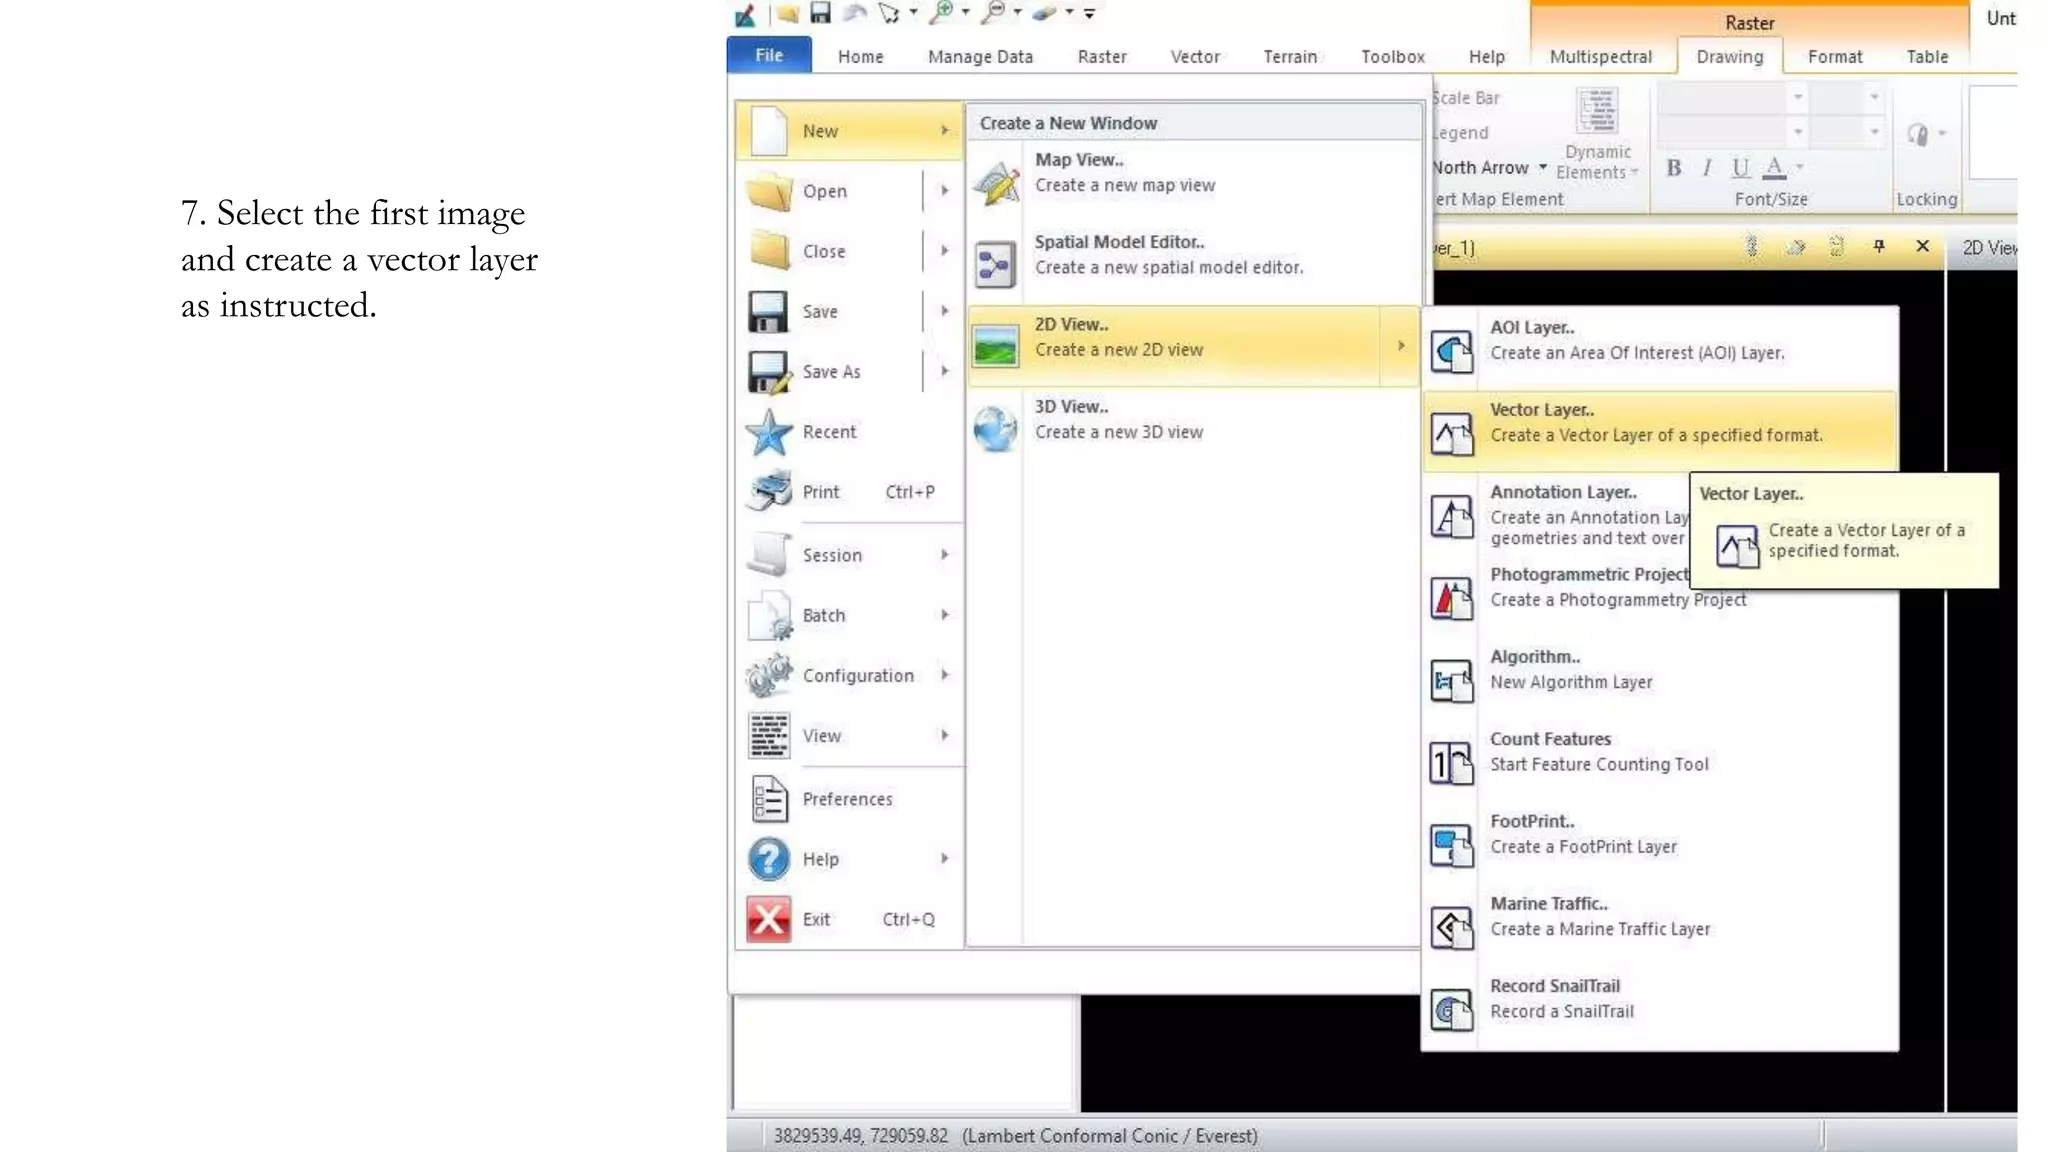Select the Annotation Layer icon
2048x1152 pixels.
[1451, 516]
